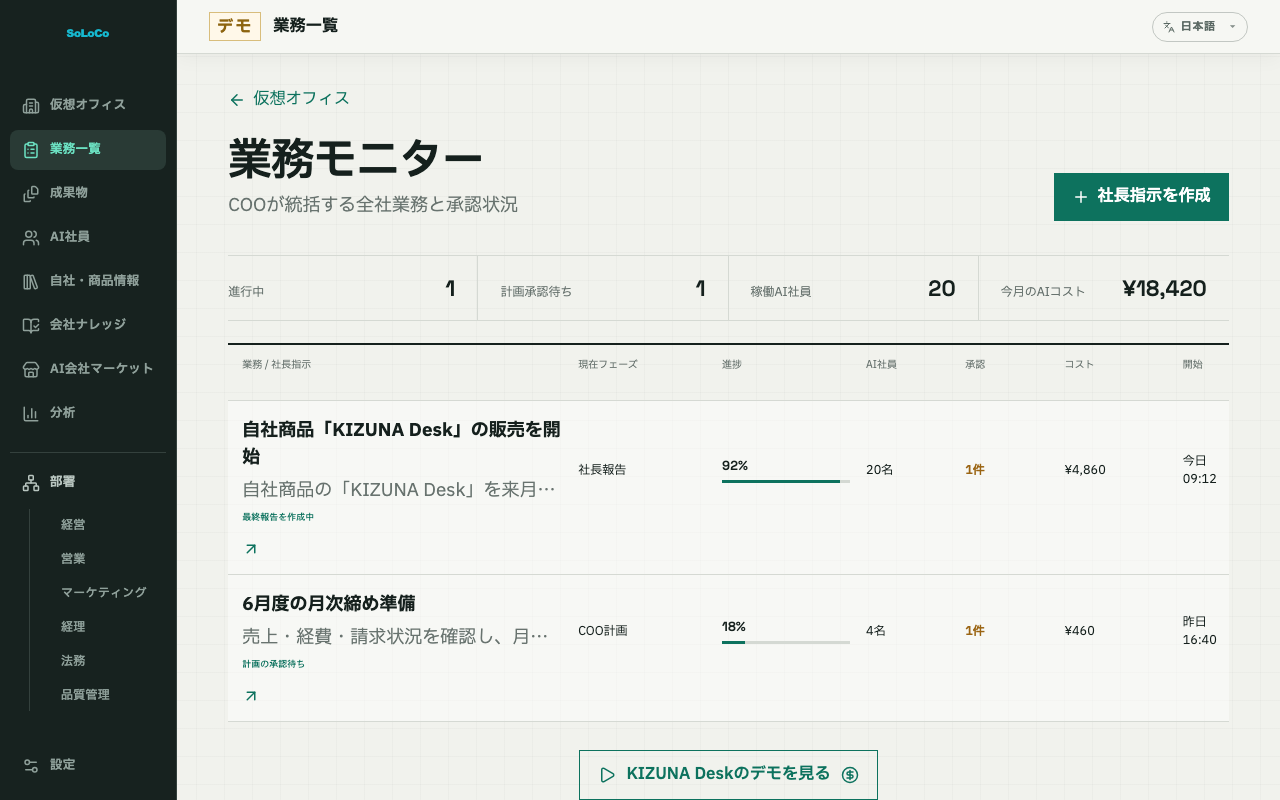Click the dollar coin icon on the demo button
The height and width of the screenshot is (800, 1280).
pos(850,775)
